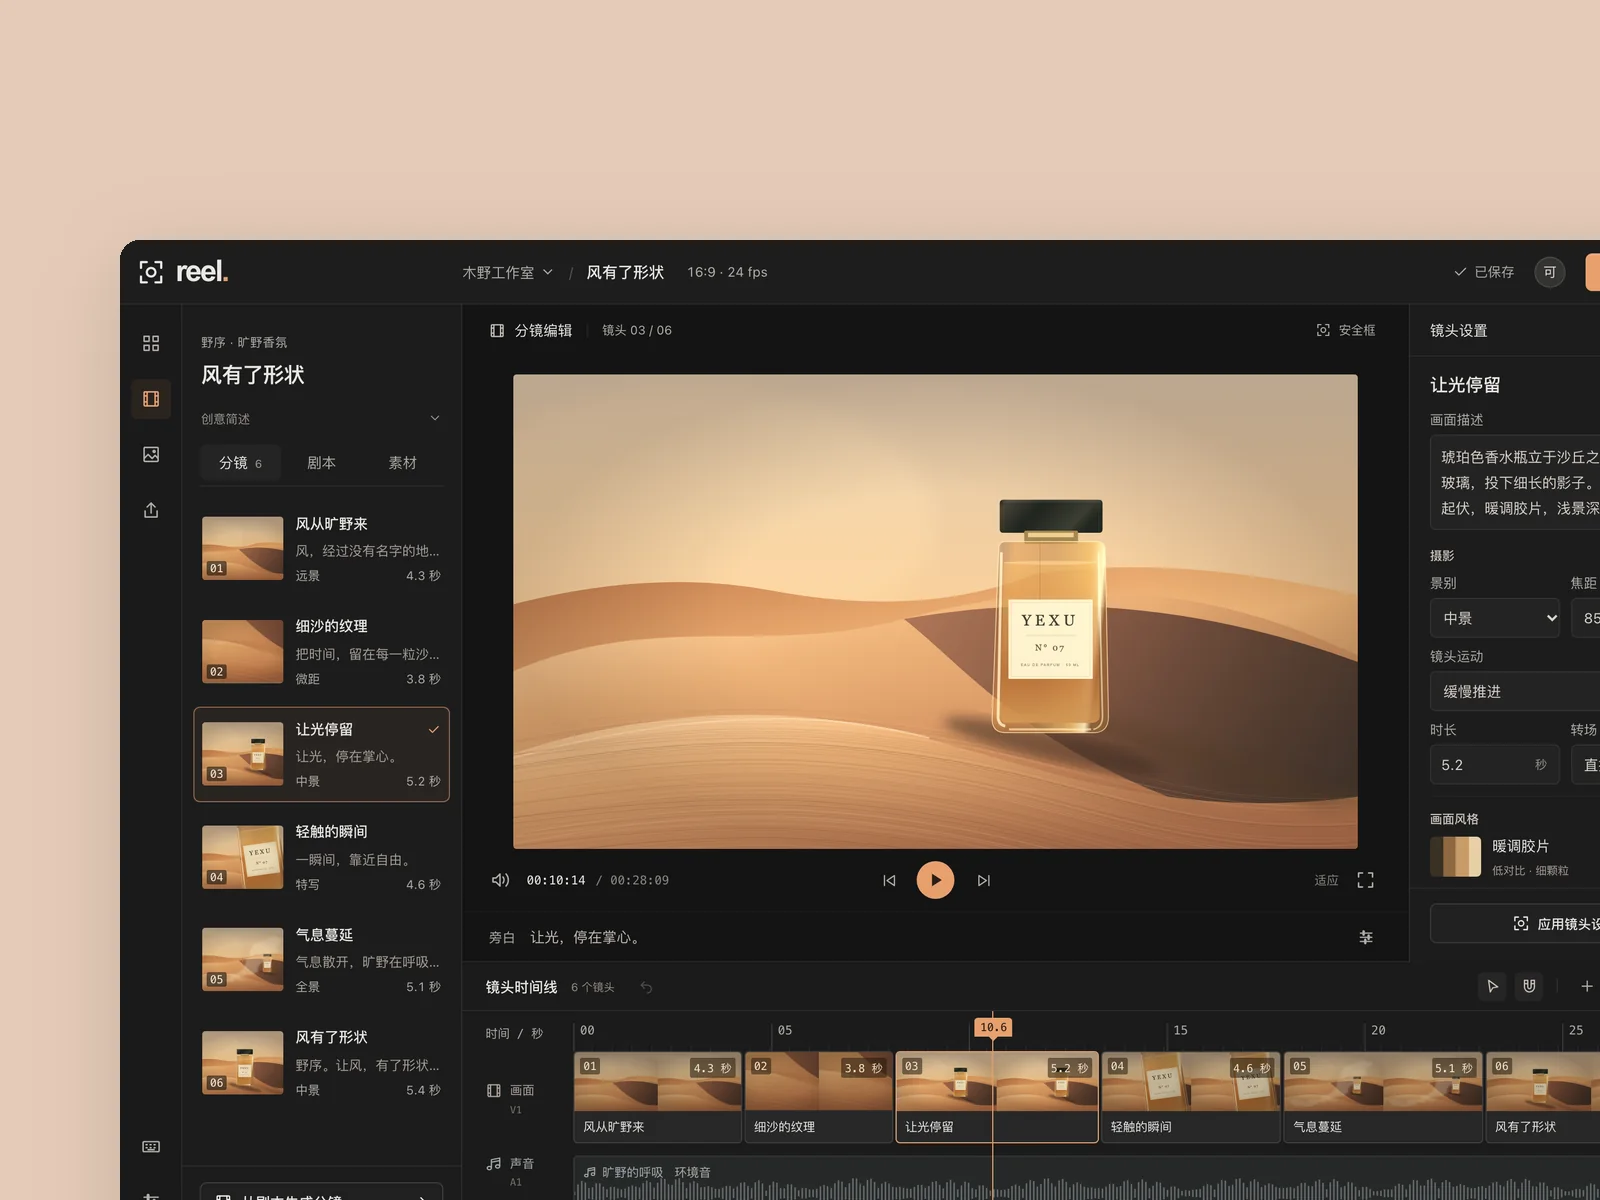This screenshot has width=1600, height=1200.
Task: Switch to the 剧本 tab
Action: (321, 463)
